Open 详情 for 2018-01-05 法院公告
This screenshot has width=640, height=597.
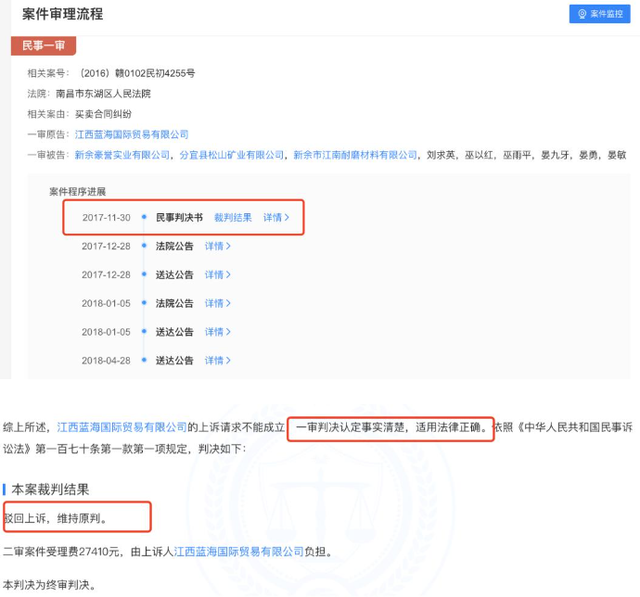(x=217, y=303)
